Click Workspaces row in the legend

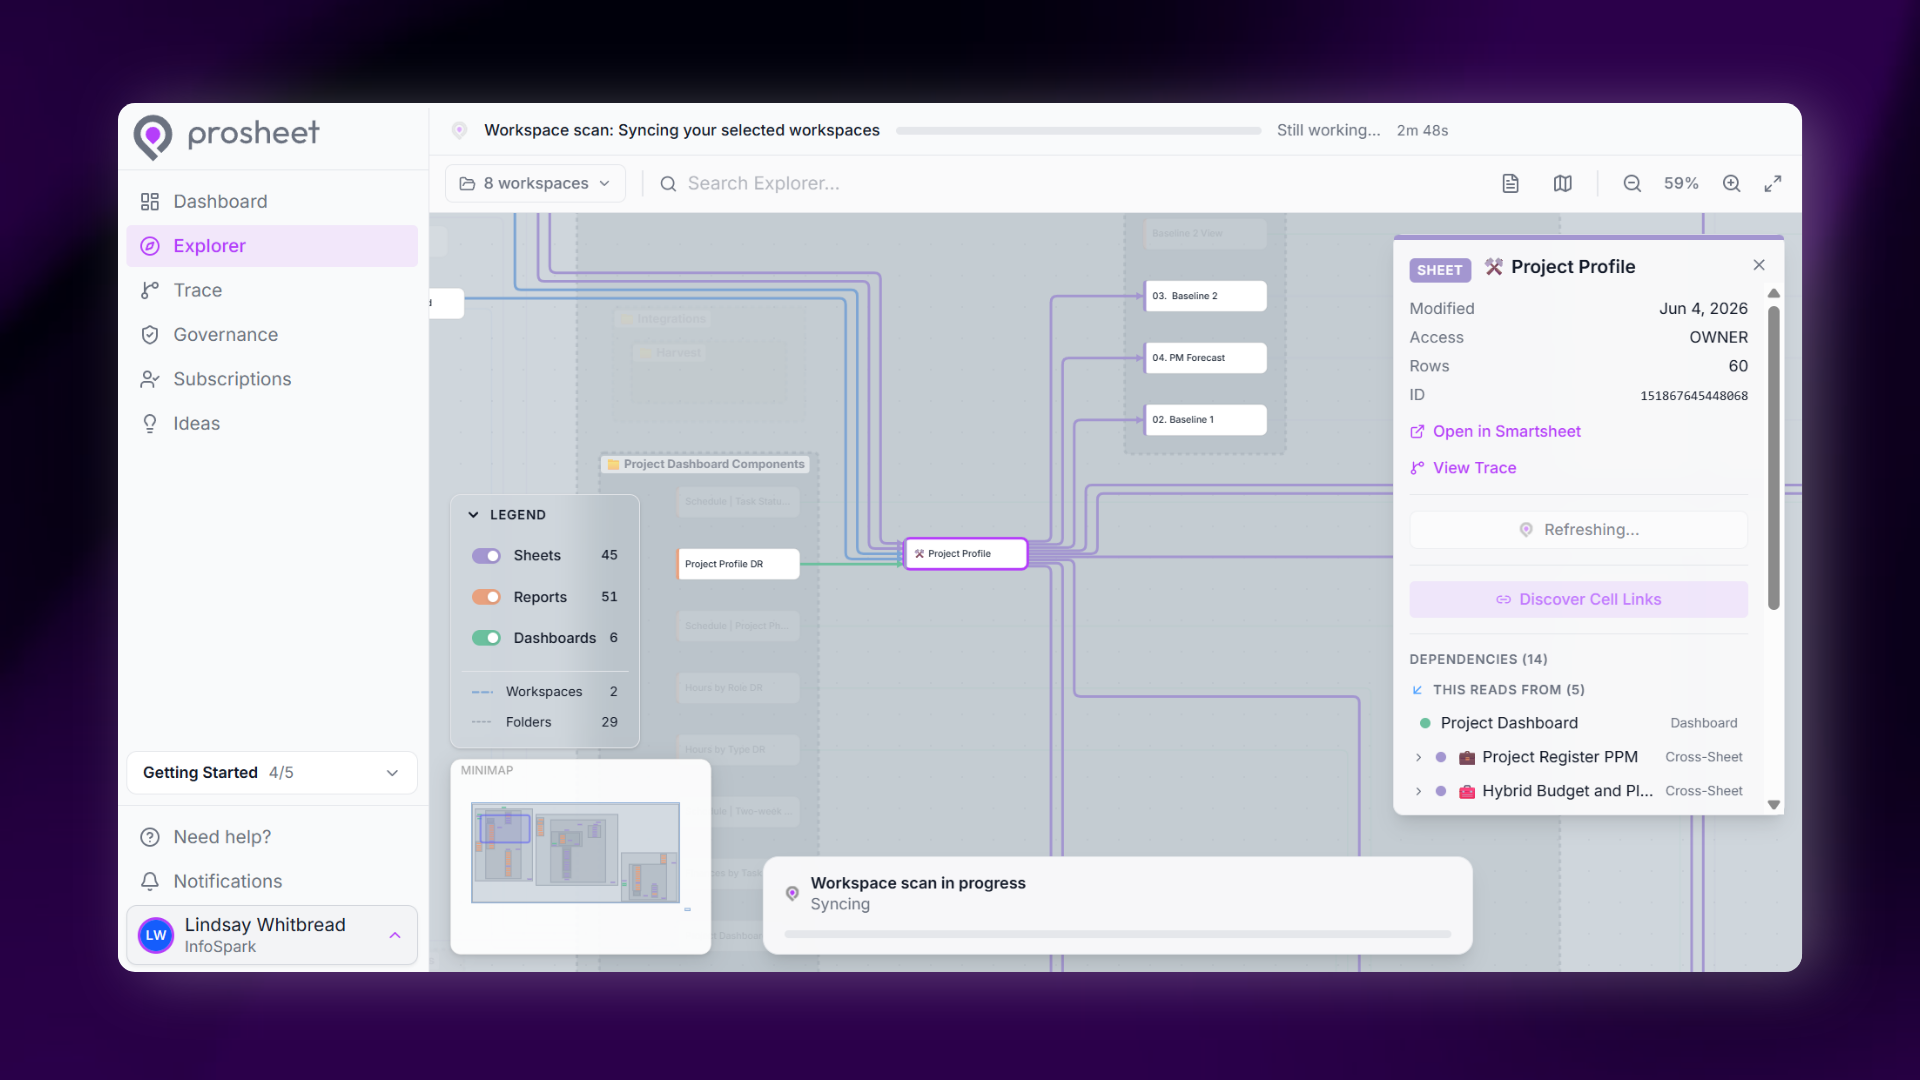click(545, 692)
